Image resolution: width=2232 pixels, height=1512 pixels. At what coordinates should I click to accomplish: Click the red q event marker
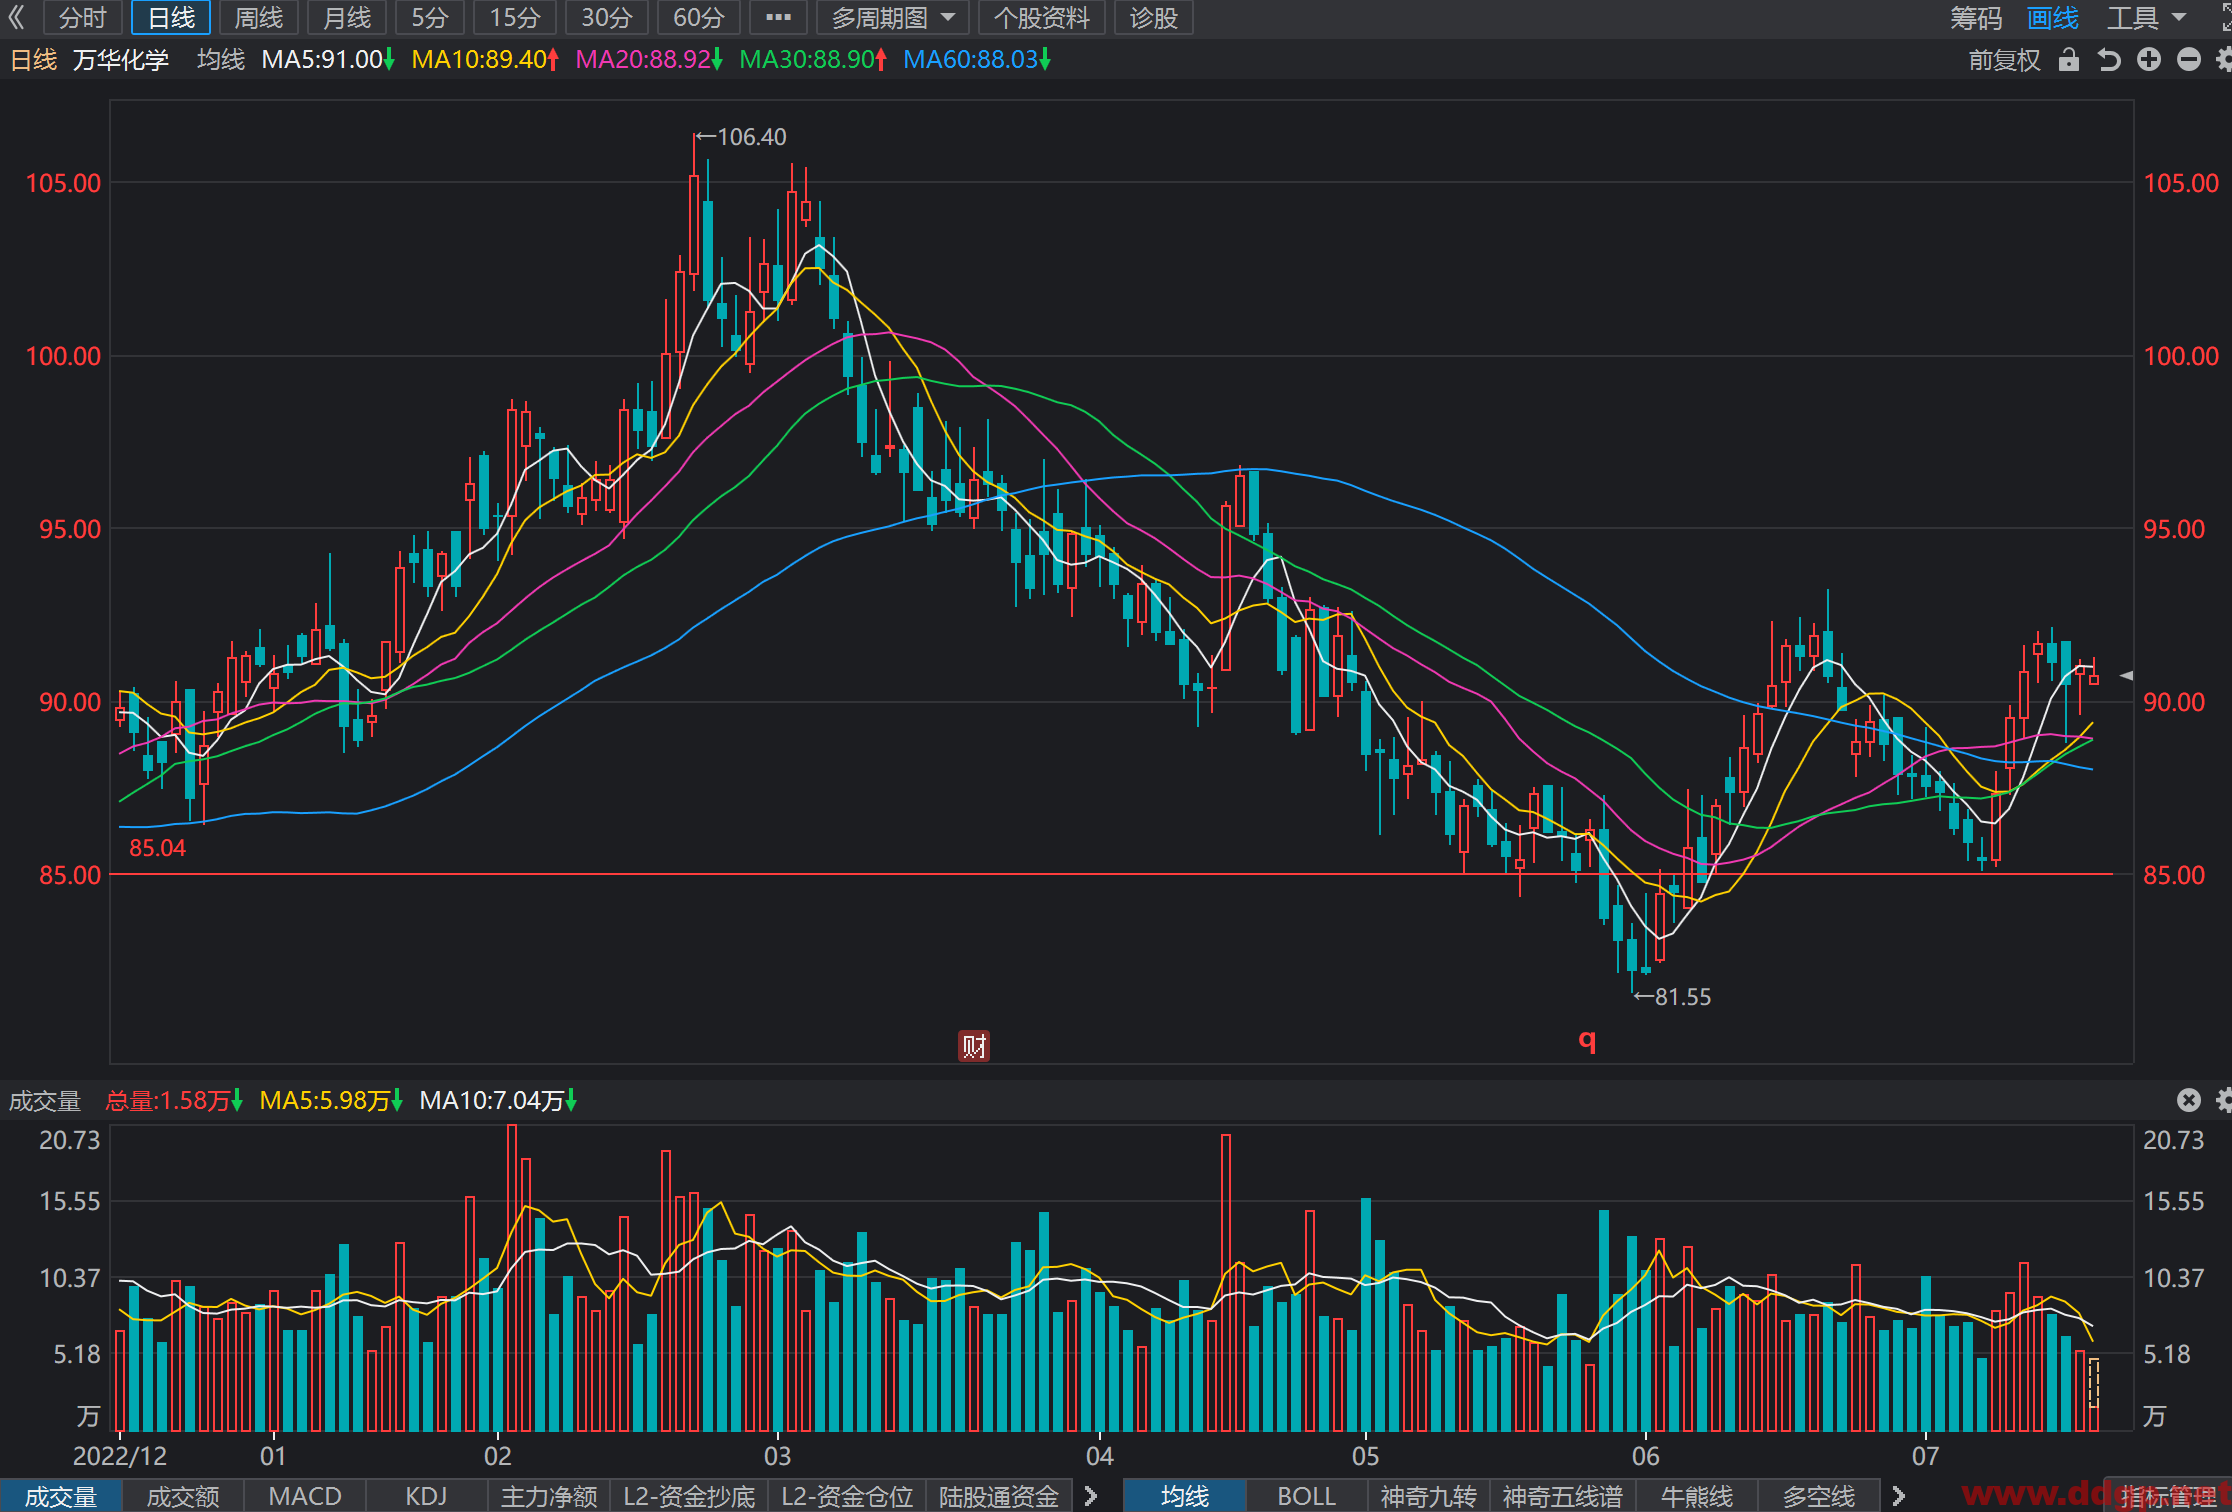1587,1041
